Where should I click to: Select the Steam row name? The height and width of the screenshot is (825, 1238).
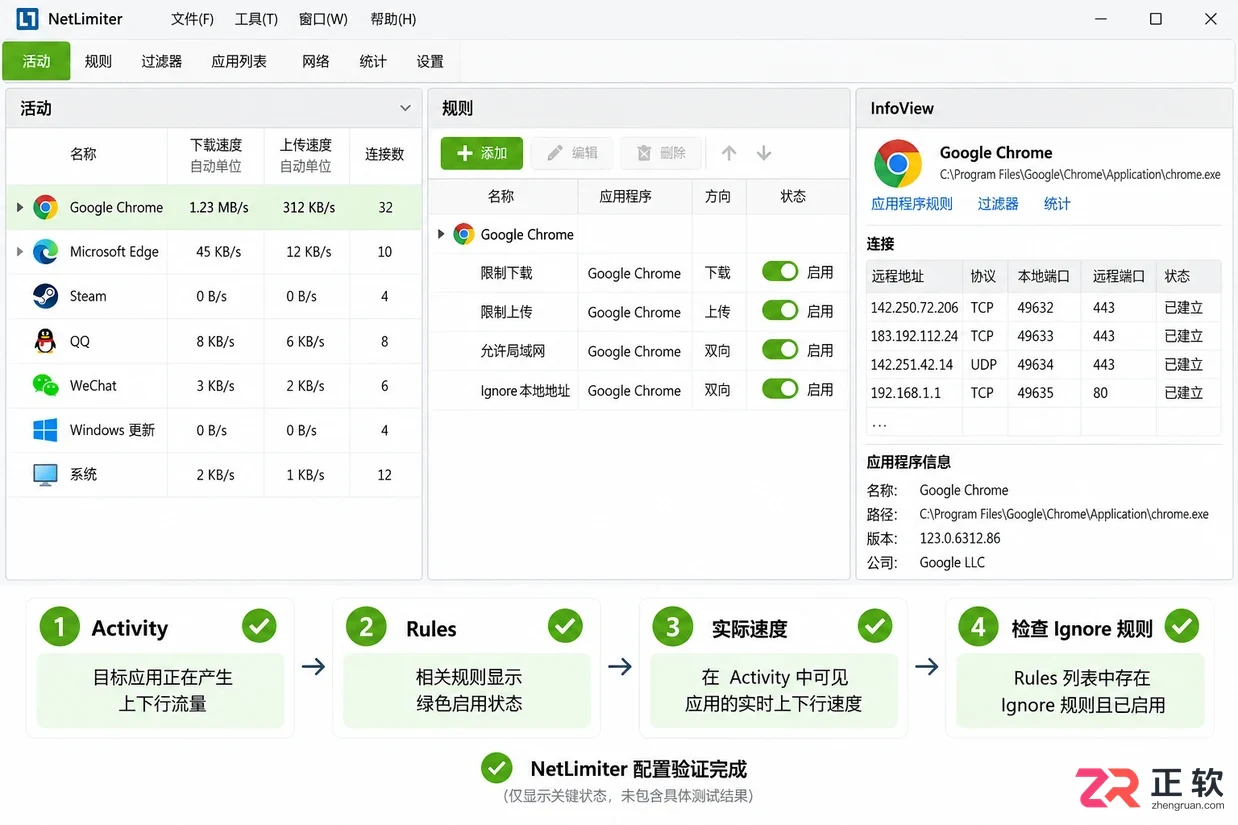[88, 296]
